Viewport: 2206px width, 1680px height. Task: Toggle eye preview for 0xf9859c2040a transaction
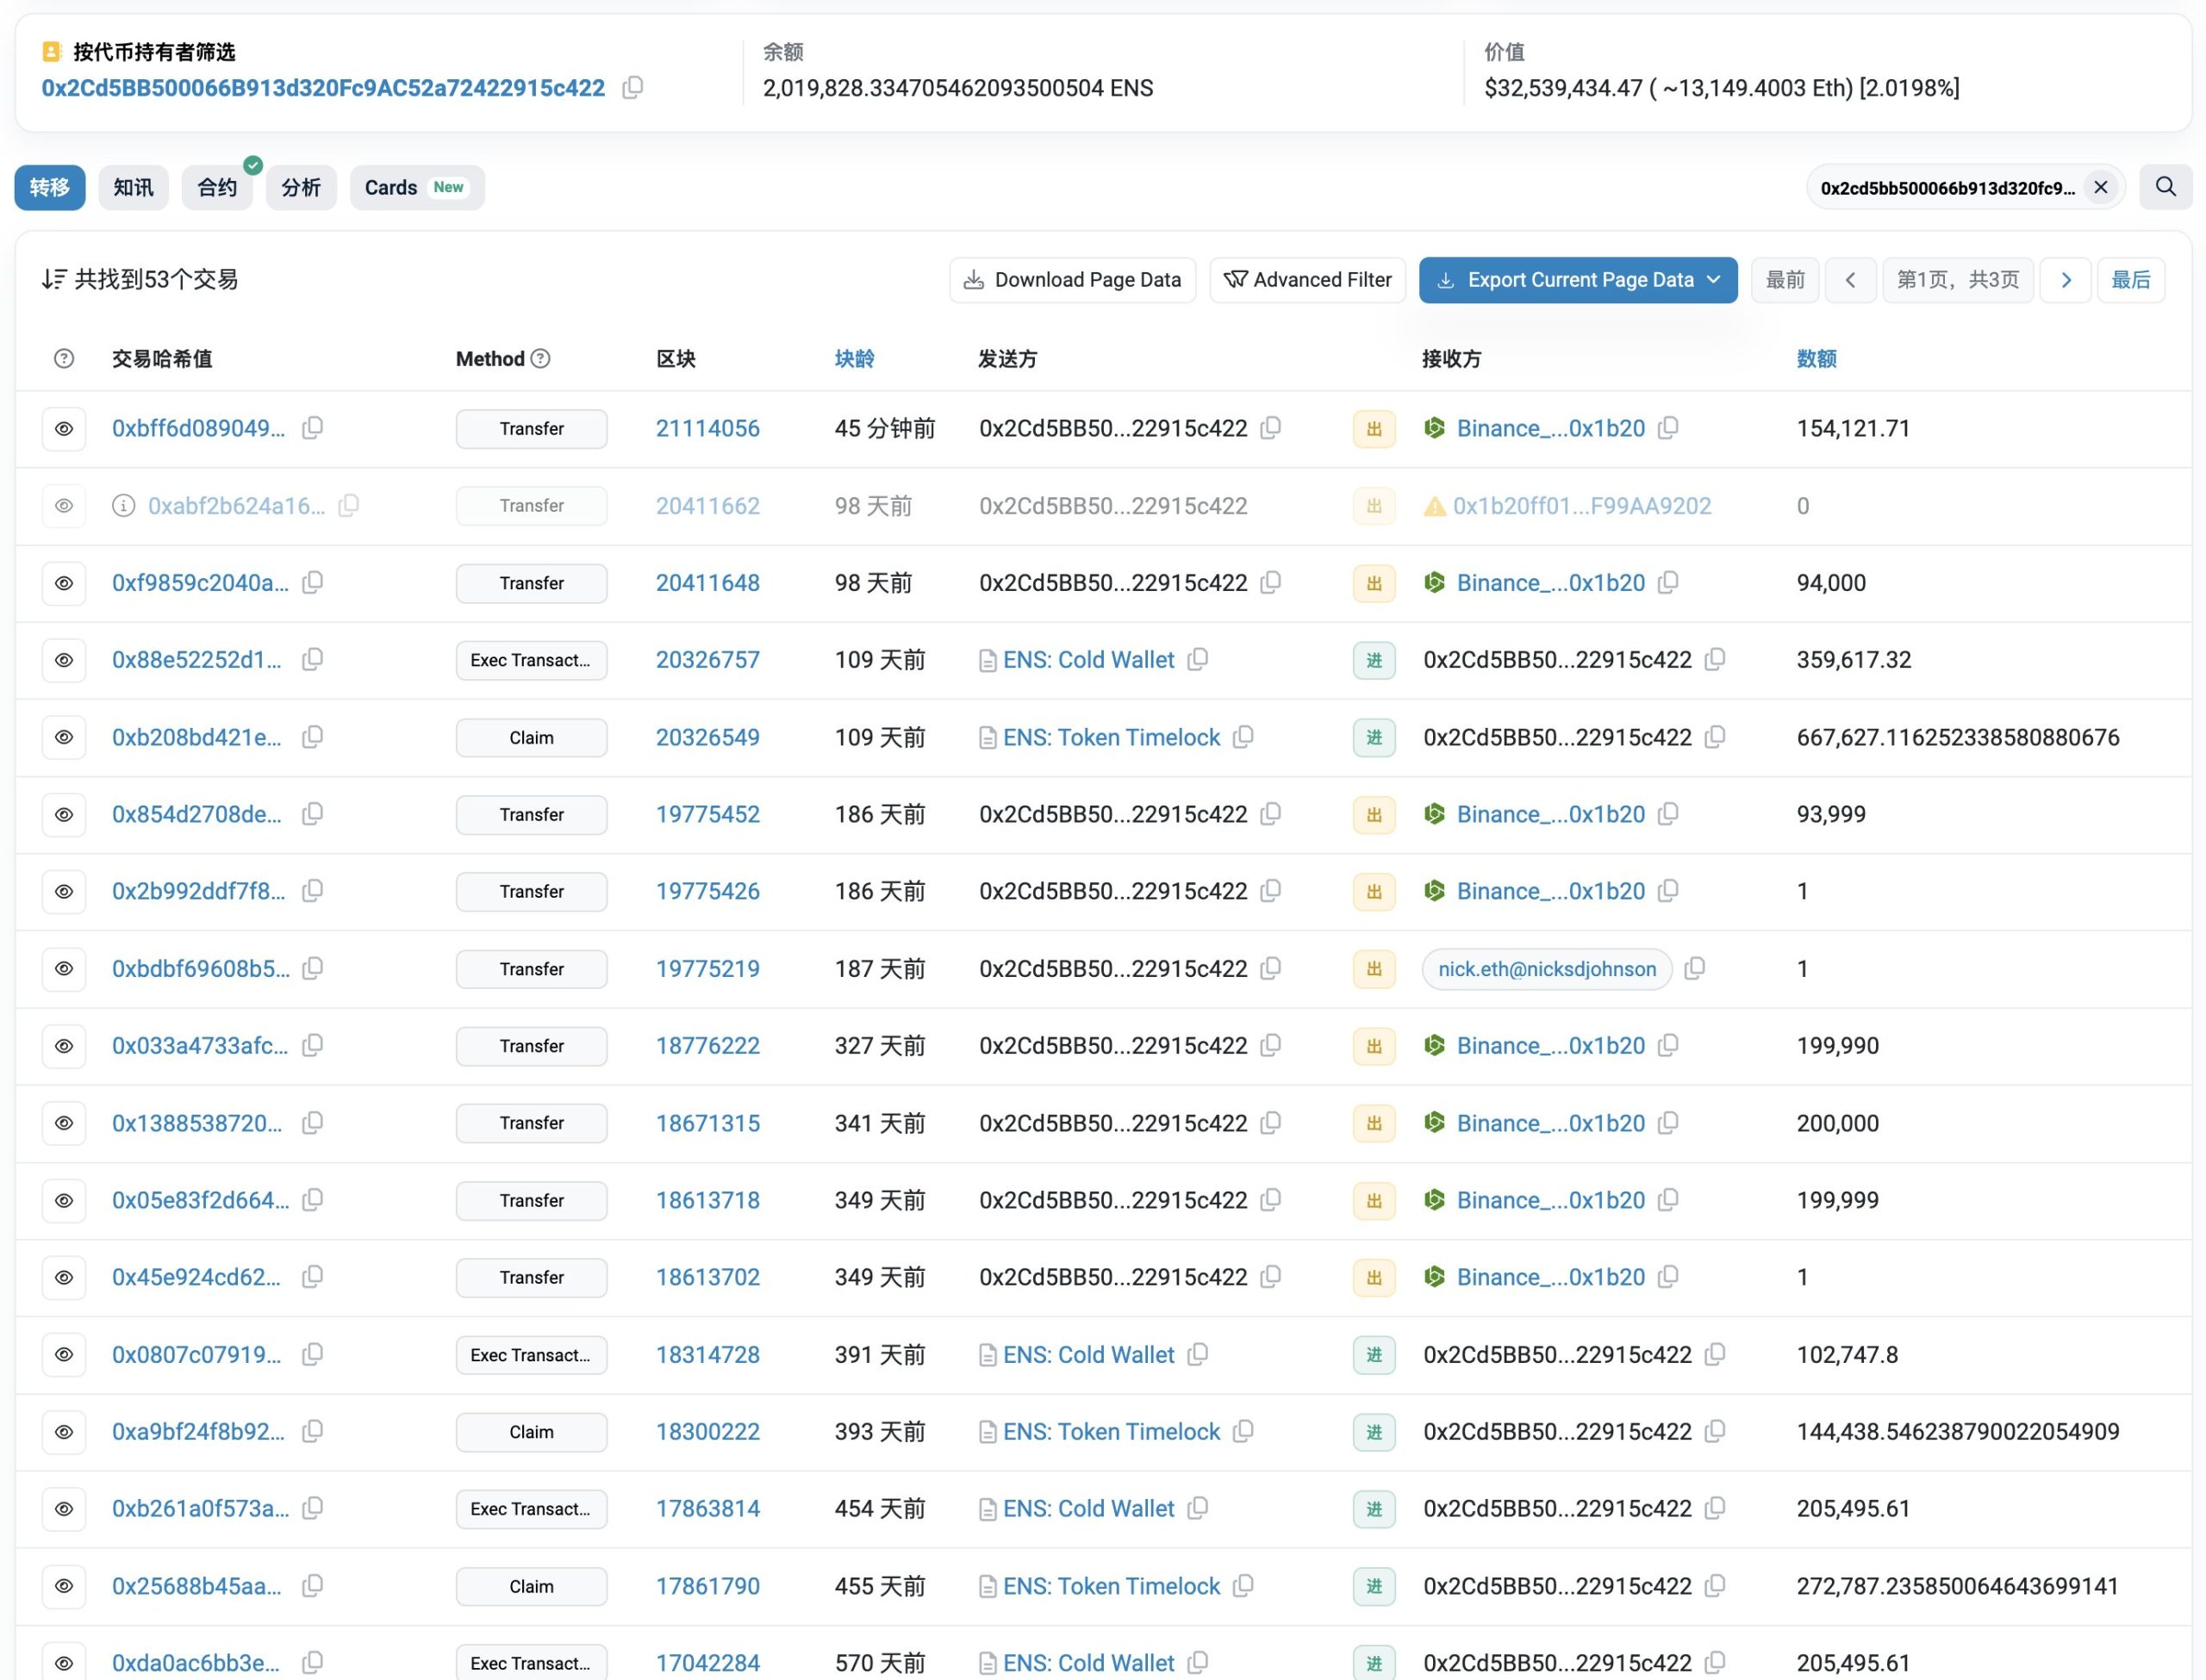[64, 583]
